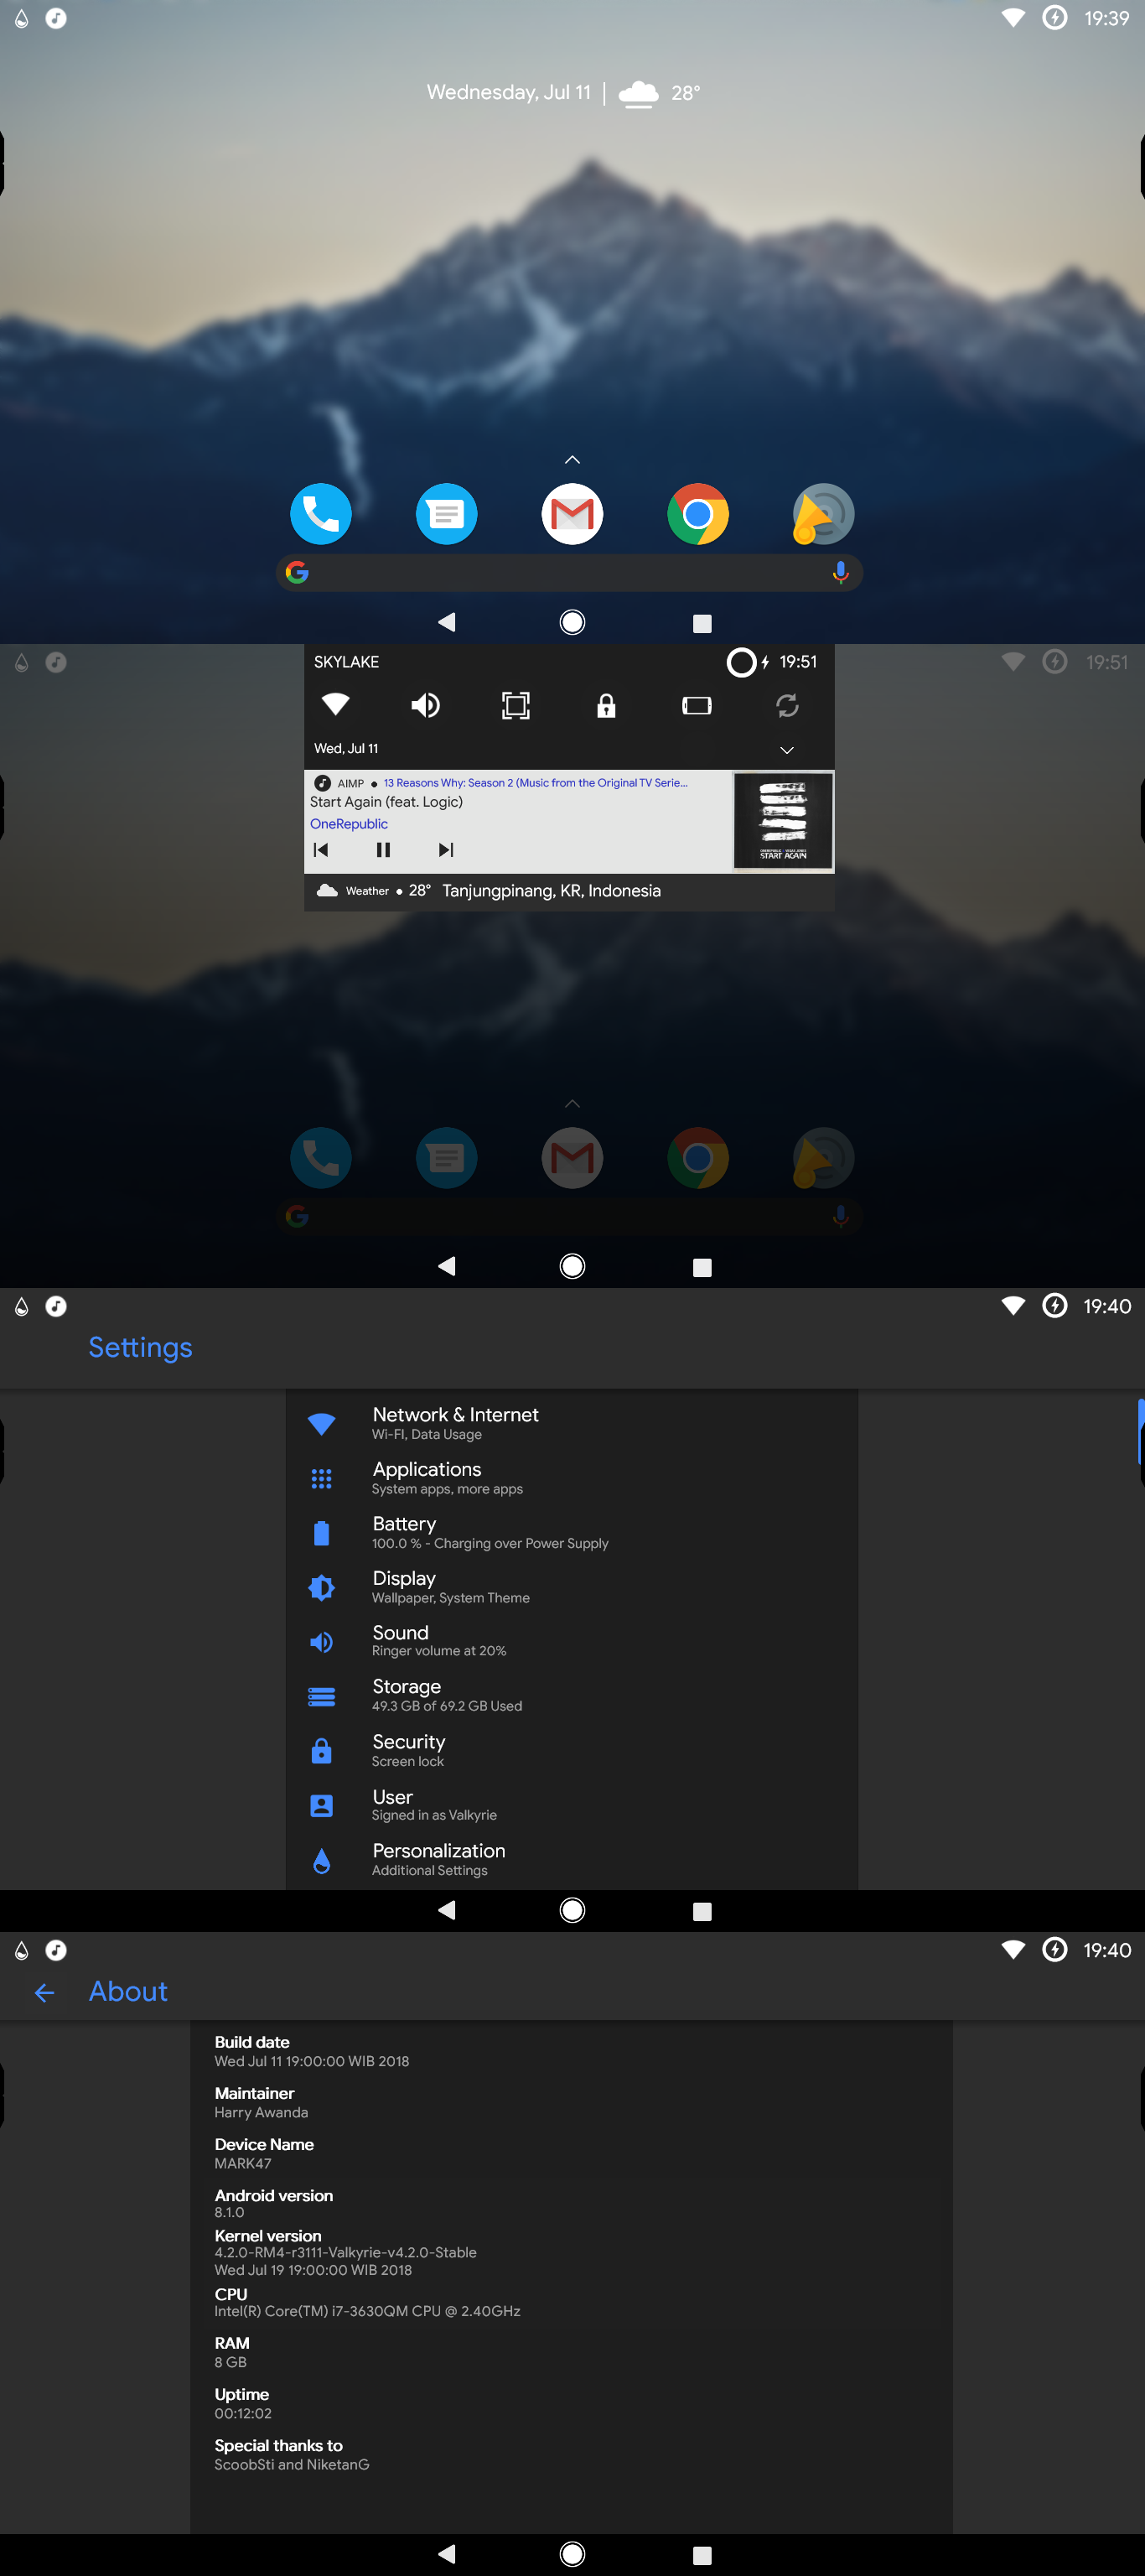
Task: Open Sound settings
Action: point(572,1640)
